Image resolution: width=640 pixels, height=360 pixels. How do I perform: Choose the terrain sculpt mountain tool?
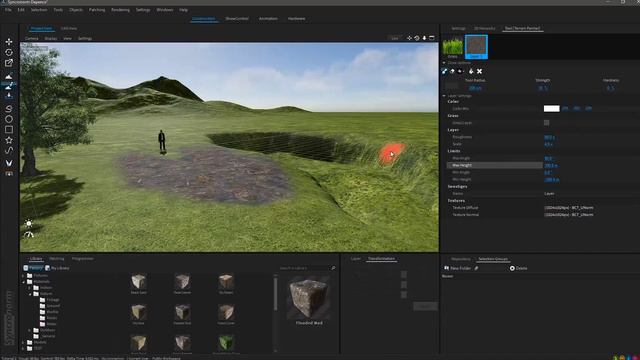tap(9, 76)
